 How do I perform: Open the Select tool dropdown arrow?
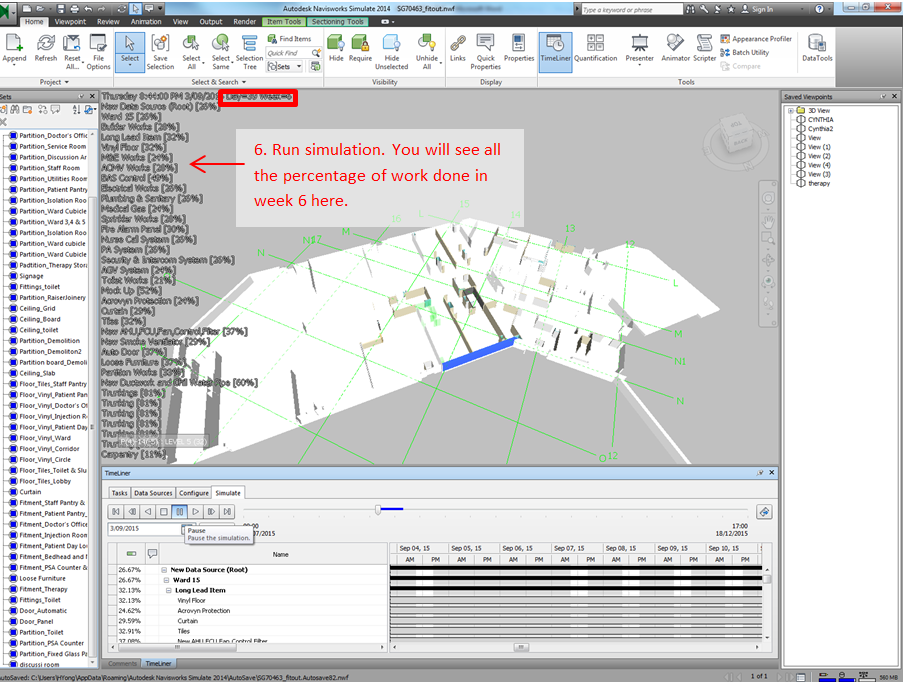[x=129, y=66]
